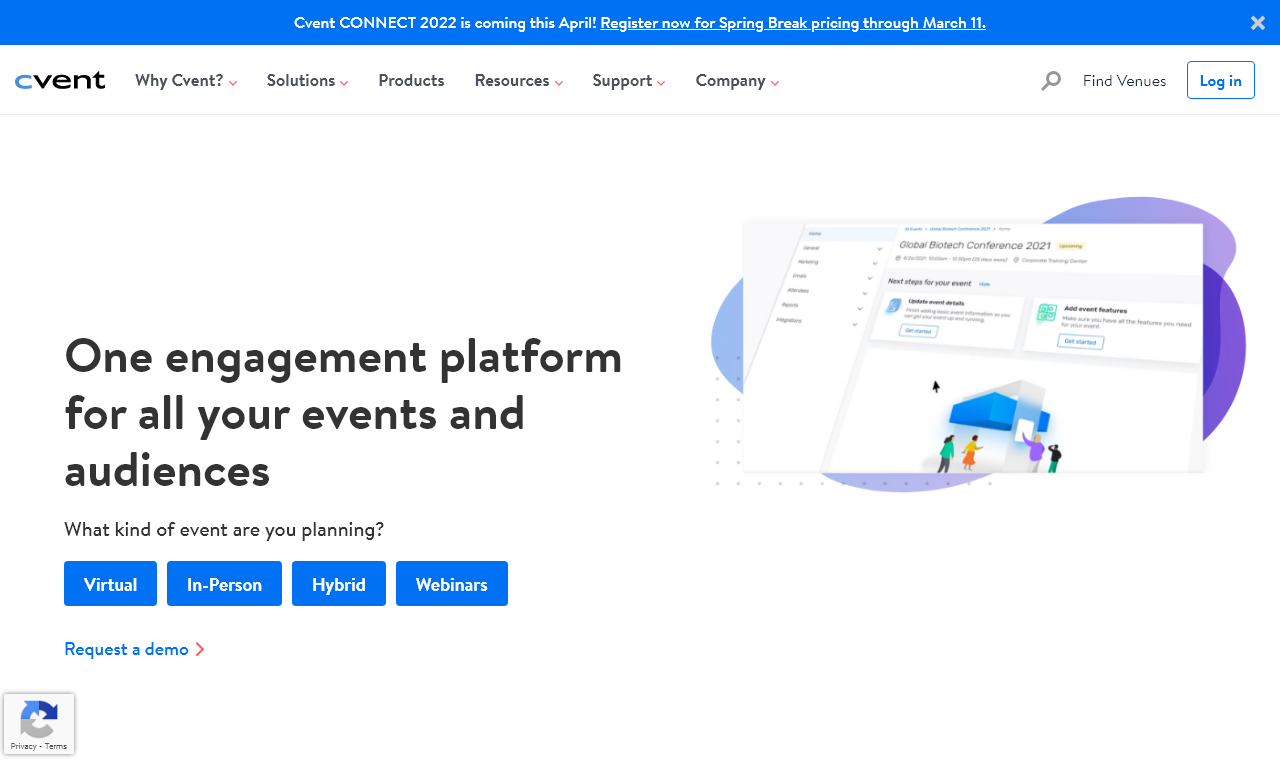
Task: Choose the Webinars event type
Action: click(452, 584)
